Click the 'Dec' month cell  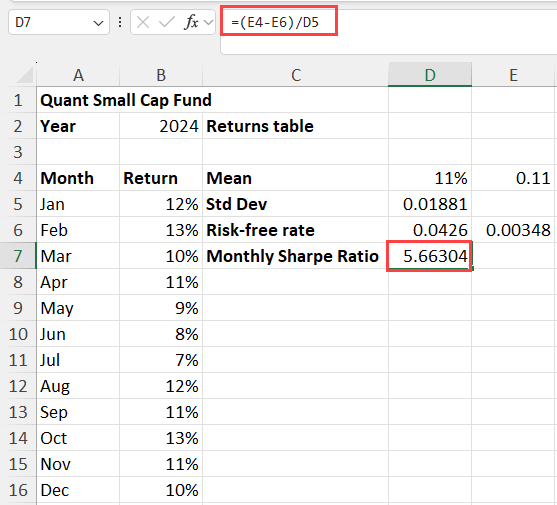point(78,490)
